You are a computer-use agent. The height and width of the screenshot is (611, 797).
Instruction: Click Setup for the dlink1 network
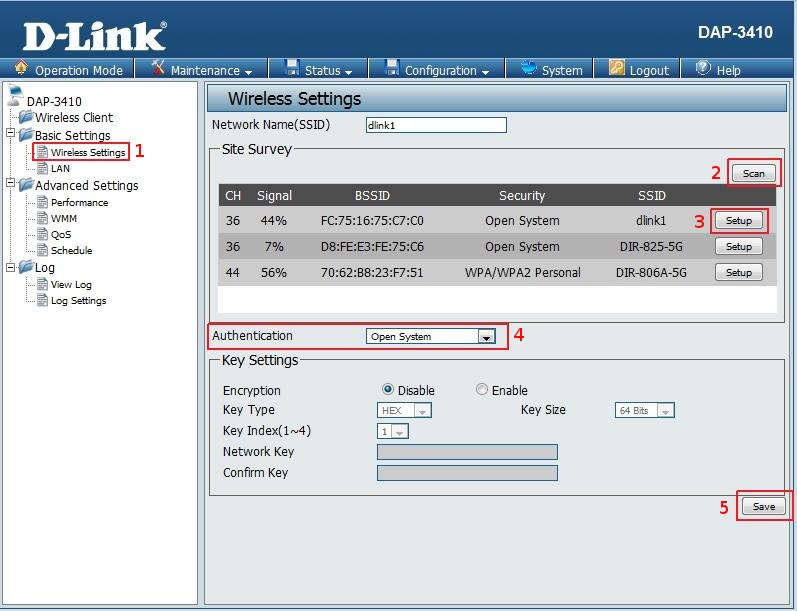[738, 220]
